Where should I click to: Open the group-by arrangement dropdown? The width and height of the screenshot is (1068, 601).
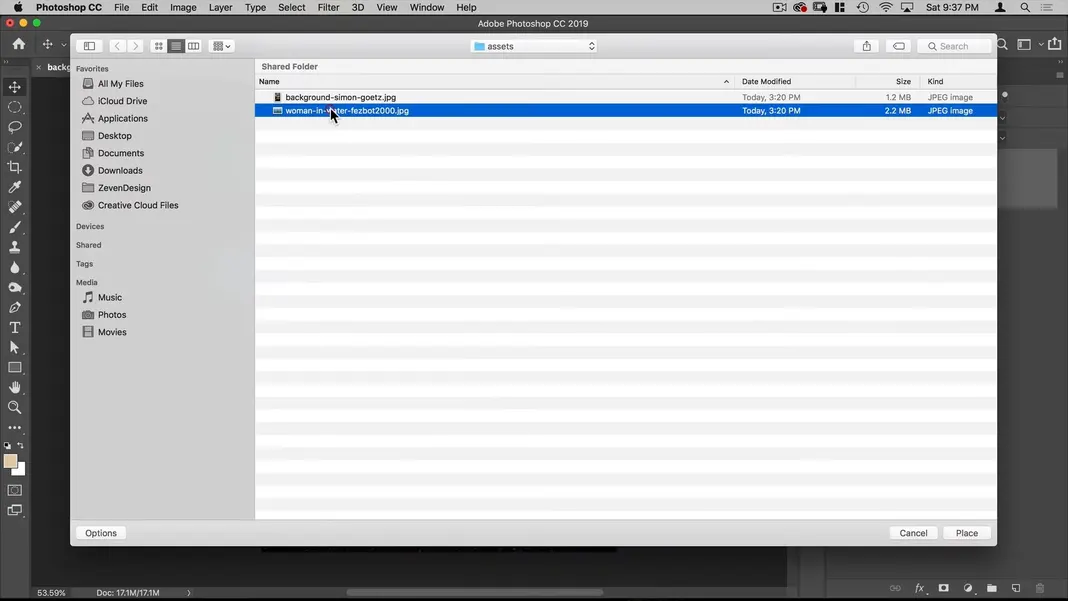tap(221, 46)
